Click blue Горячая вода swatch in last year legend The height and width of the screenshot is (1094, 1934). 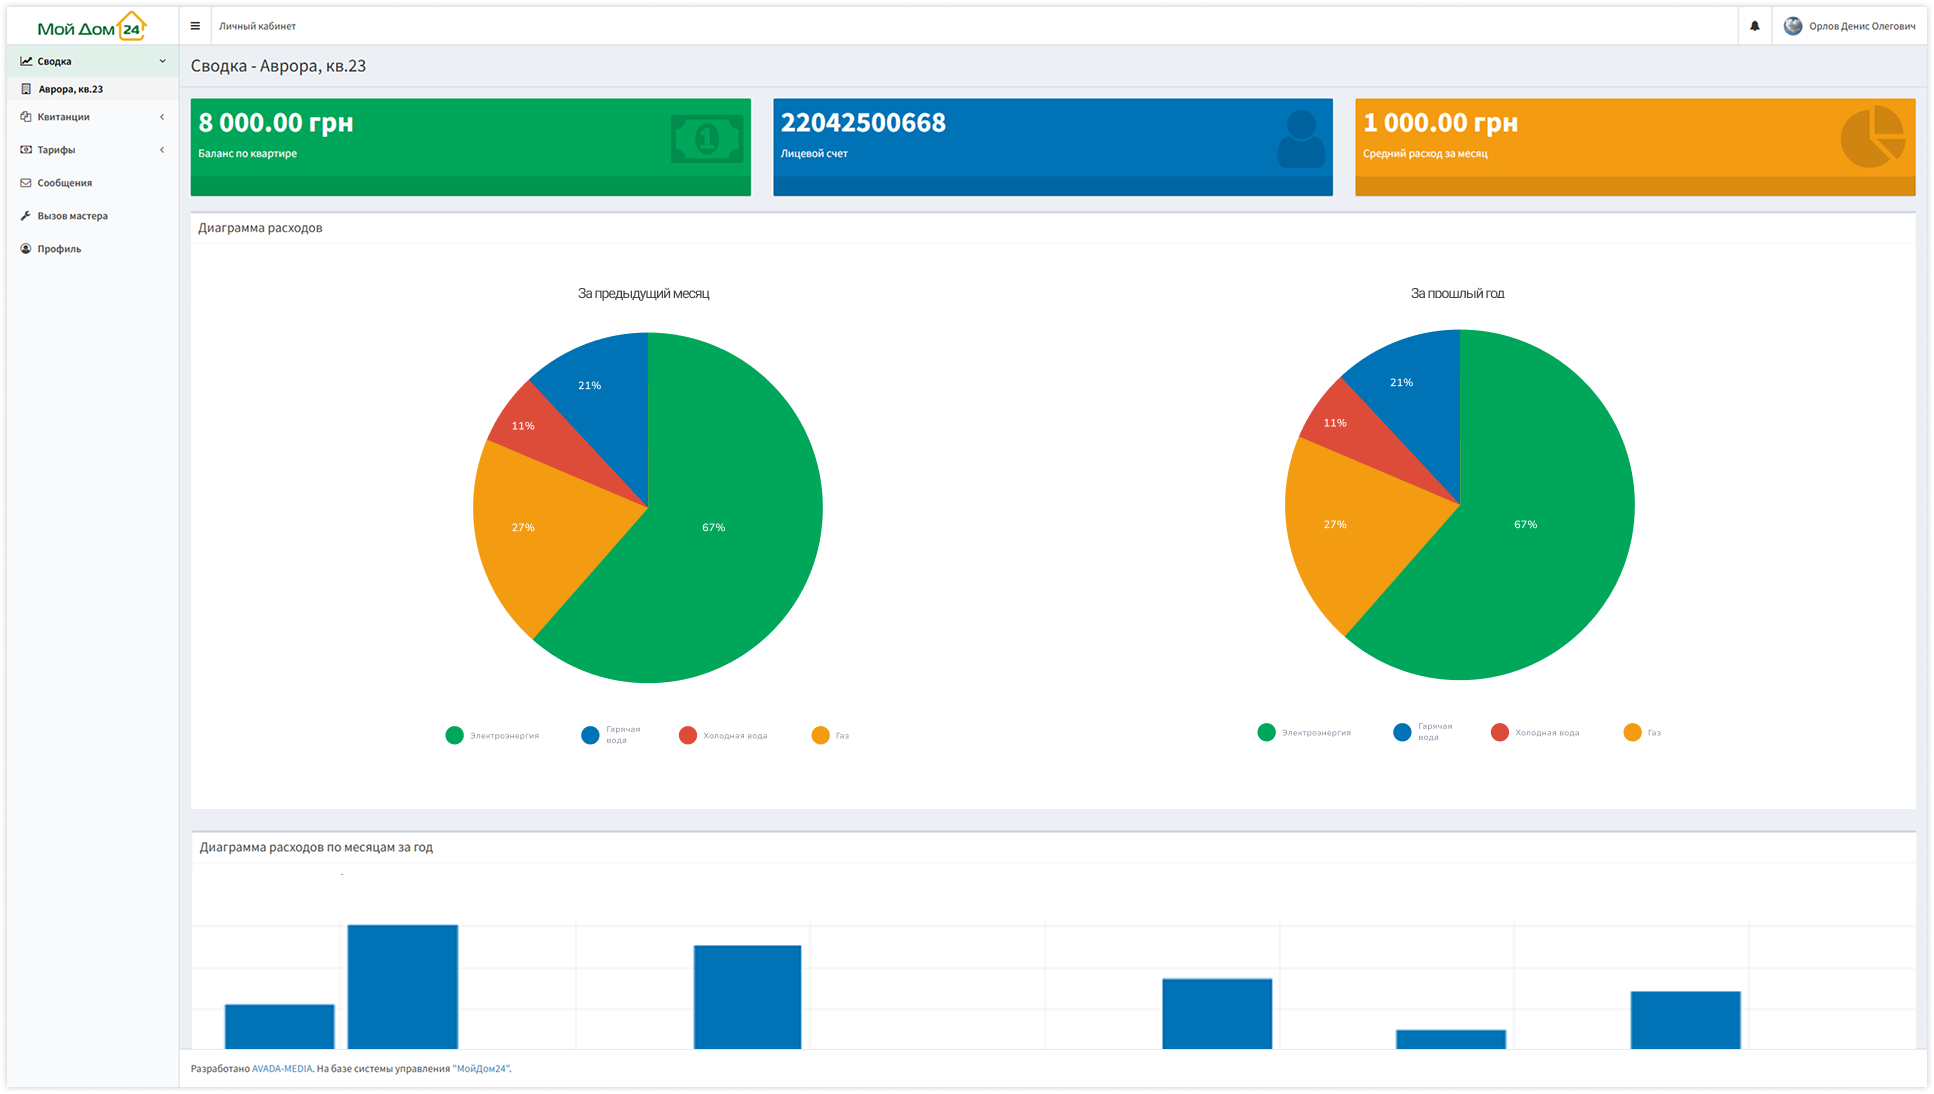[x=1402, y=733]
